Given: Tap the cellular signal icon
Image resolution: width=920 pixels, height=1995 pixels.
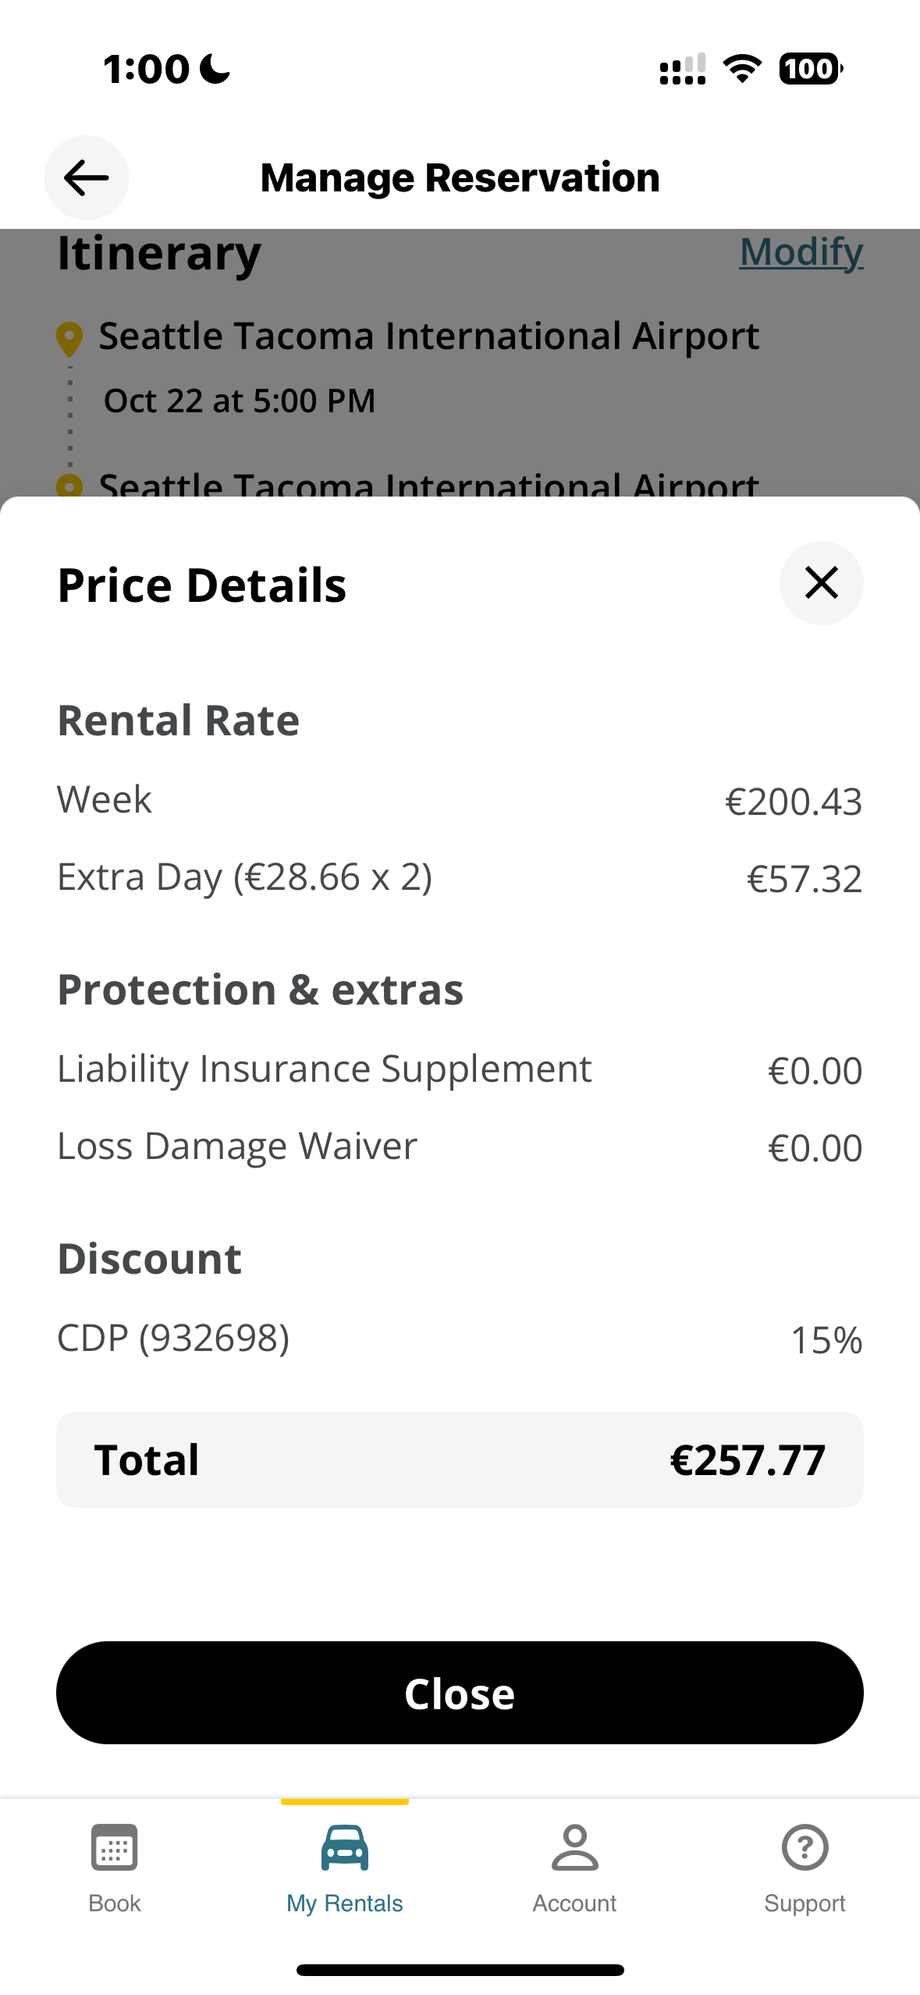Looking at the screenshot, I should [683, 69].
